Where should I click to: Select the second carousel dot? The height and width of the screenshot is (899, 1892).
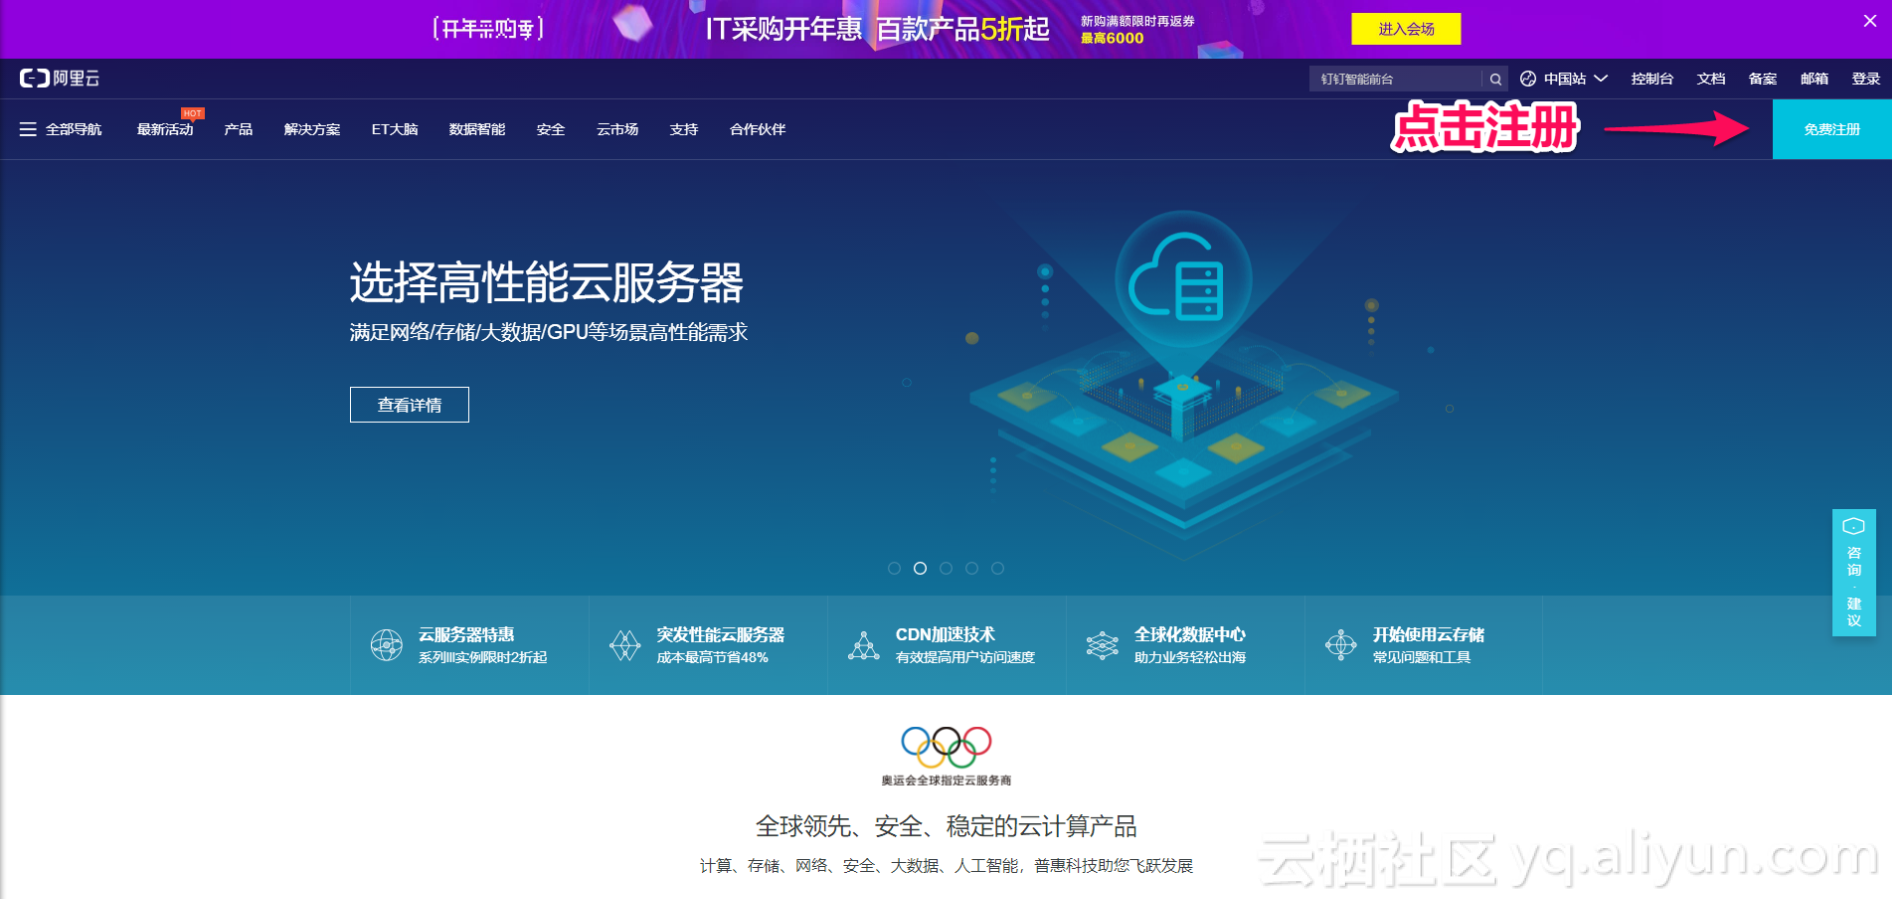tap(920, 568)
